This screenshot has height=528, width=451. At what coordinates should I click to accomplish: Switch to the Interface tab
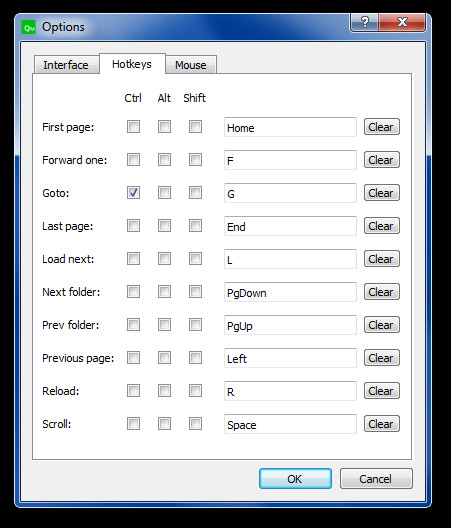[66, 65]
